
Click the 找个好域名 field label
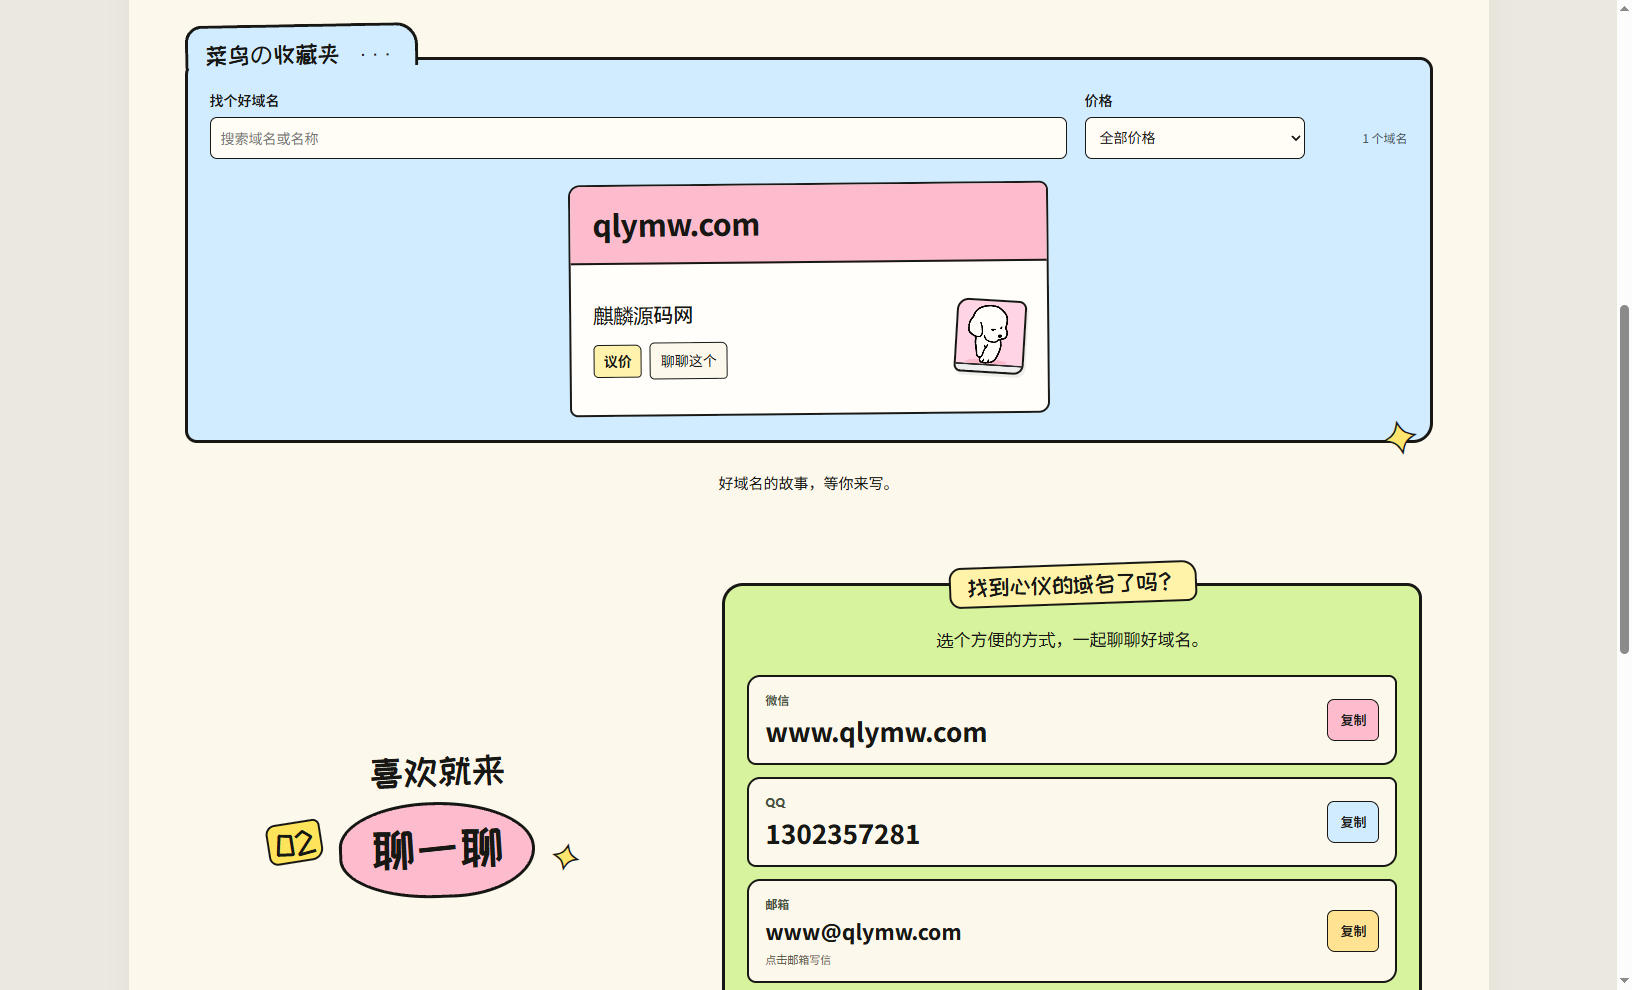point(244,101)
